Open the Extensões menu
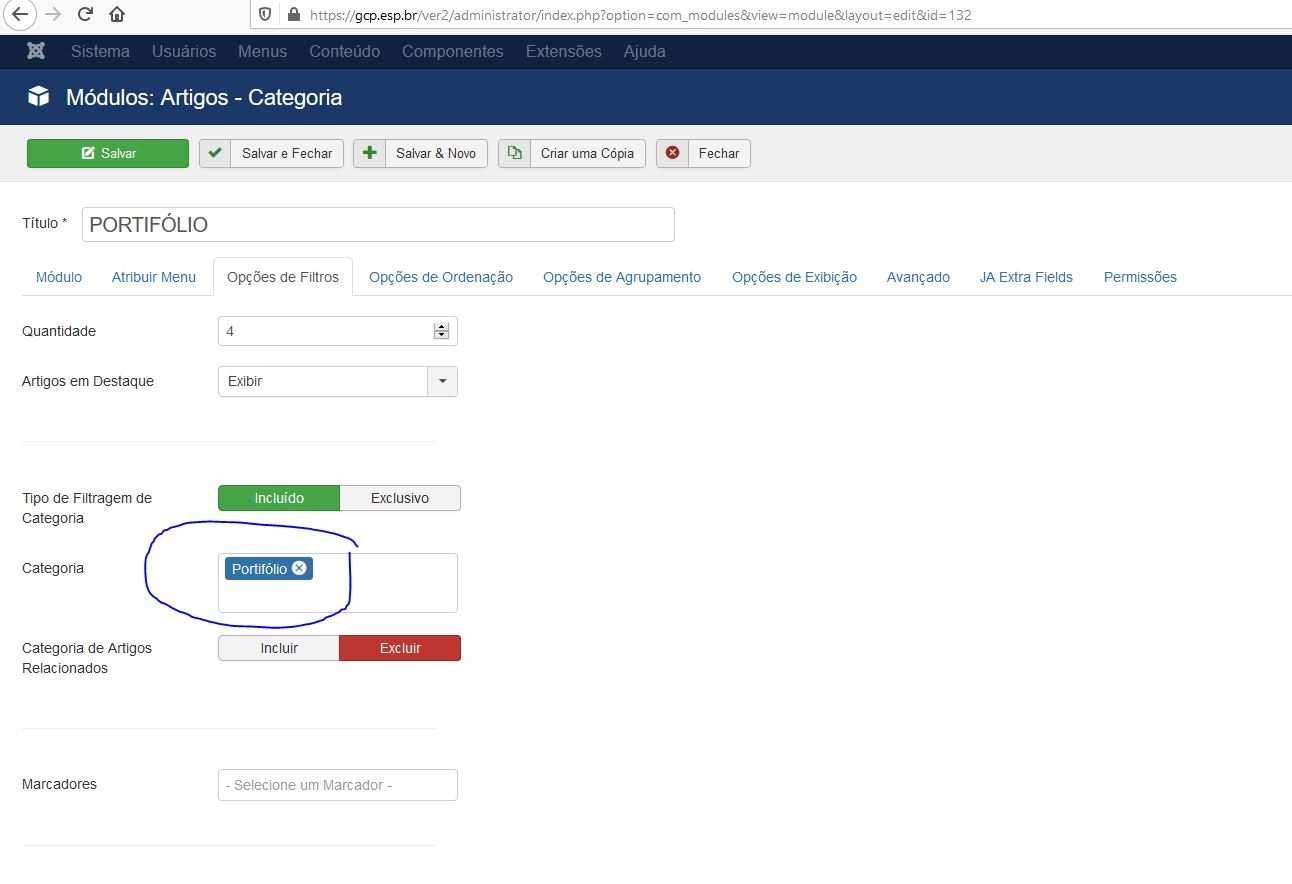Screen dimensions: 1292x884 pos(564,51)
